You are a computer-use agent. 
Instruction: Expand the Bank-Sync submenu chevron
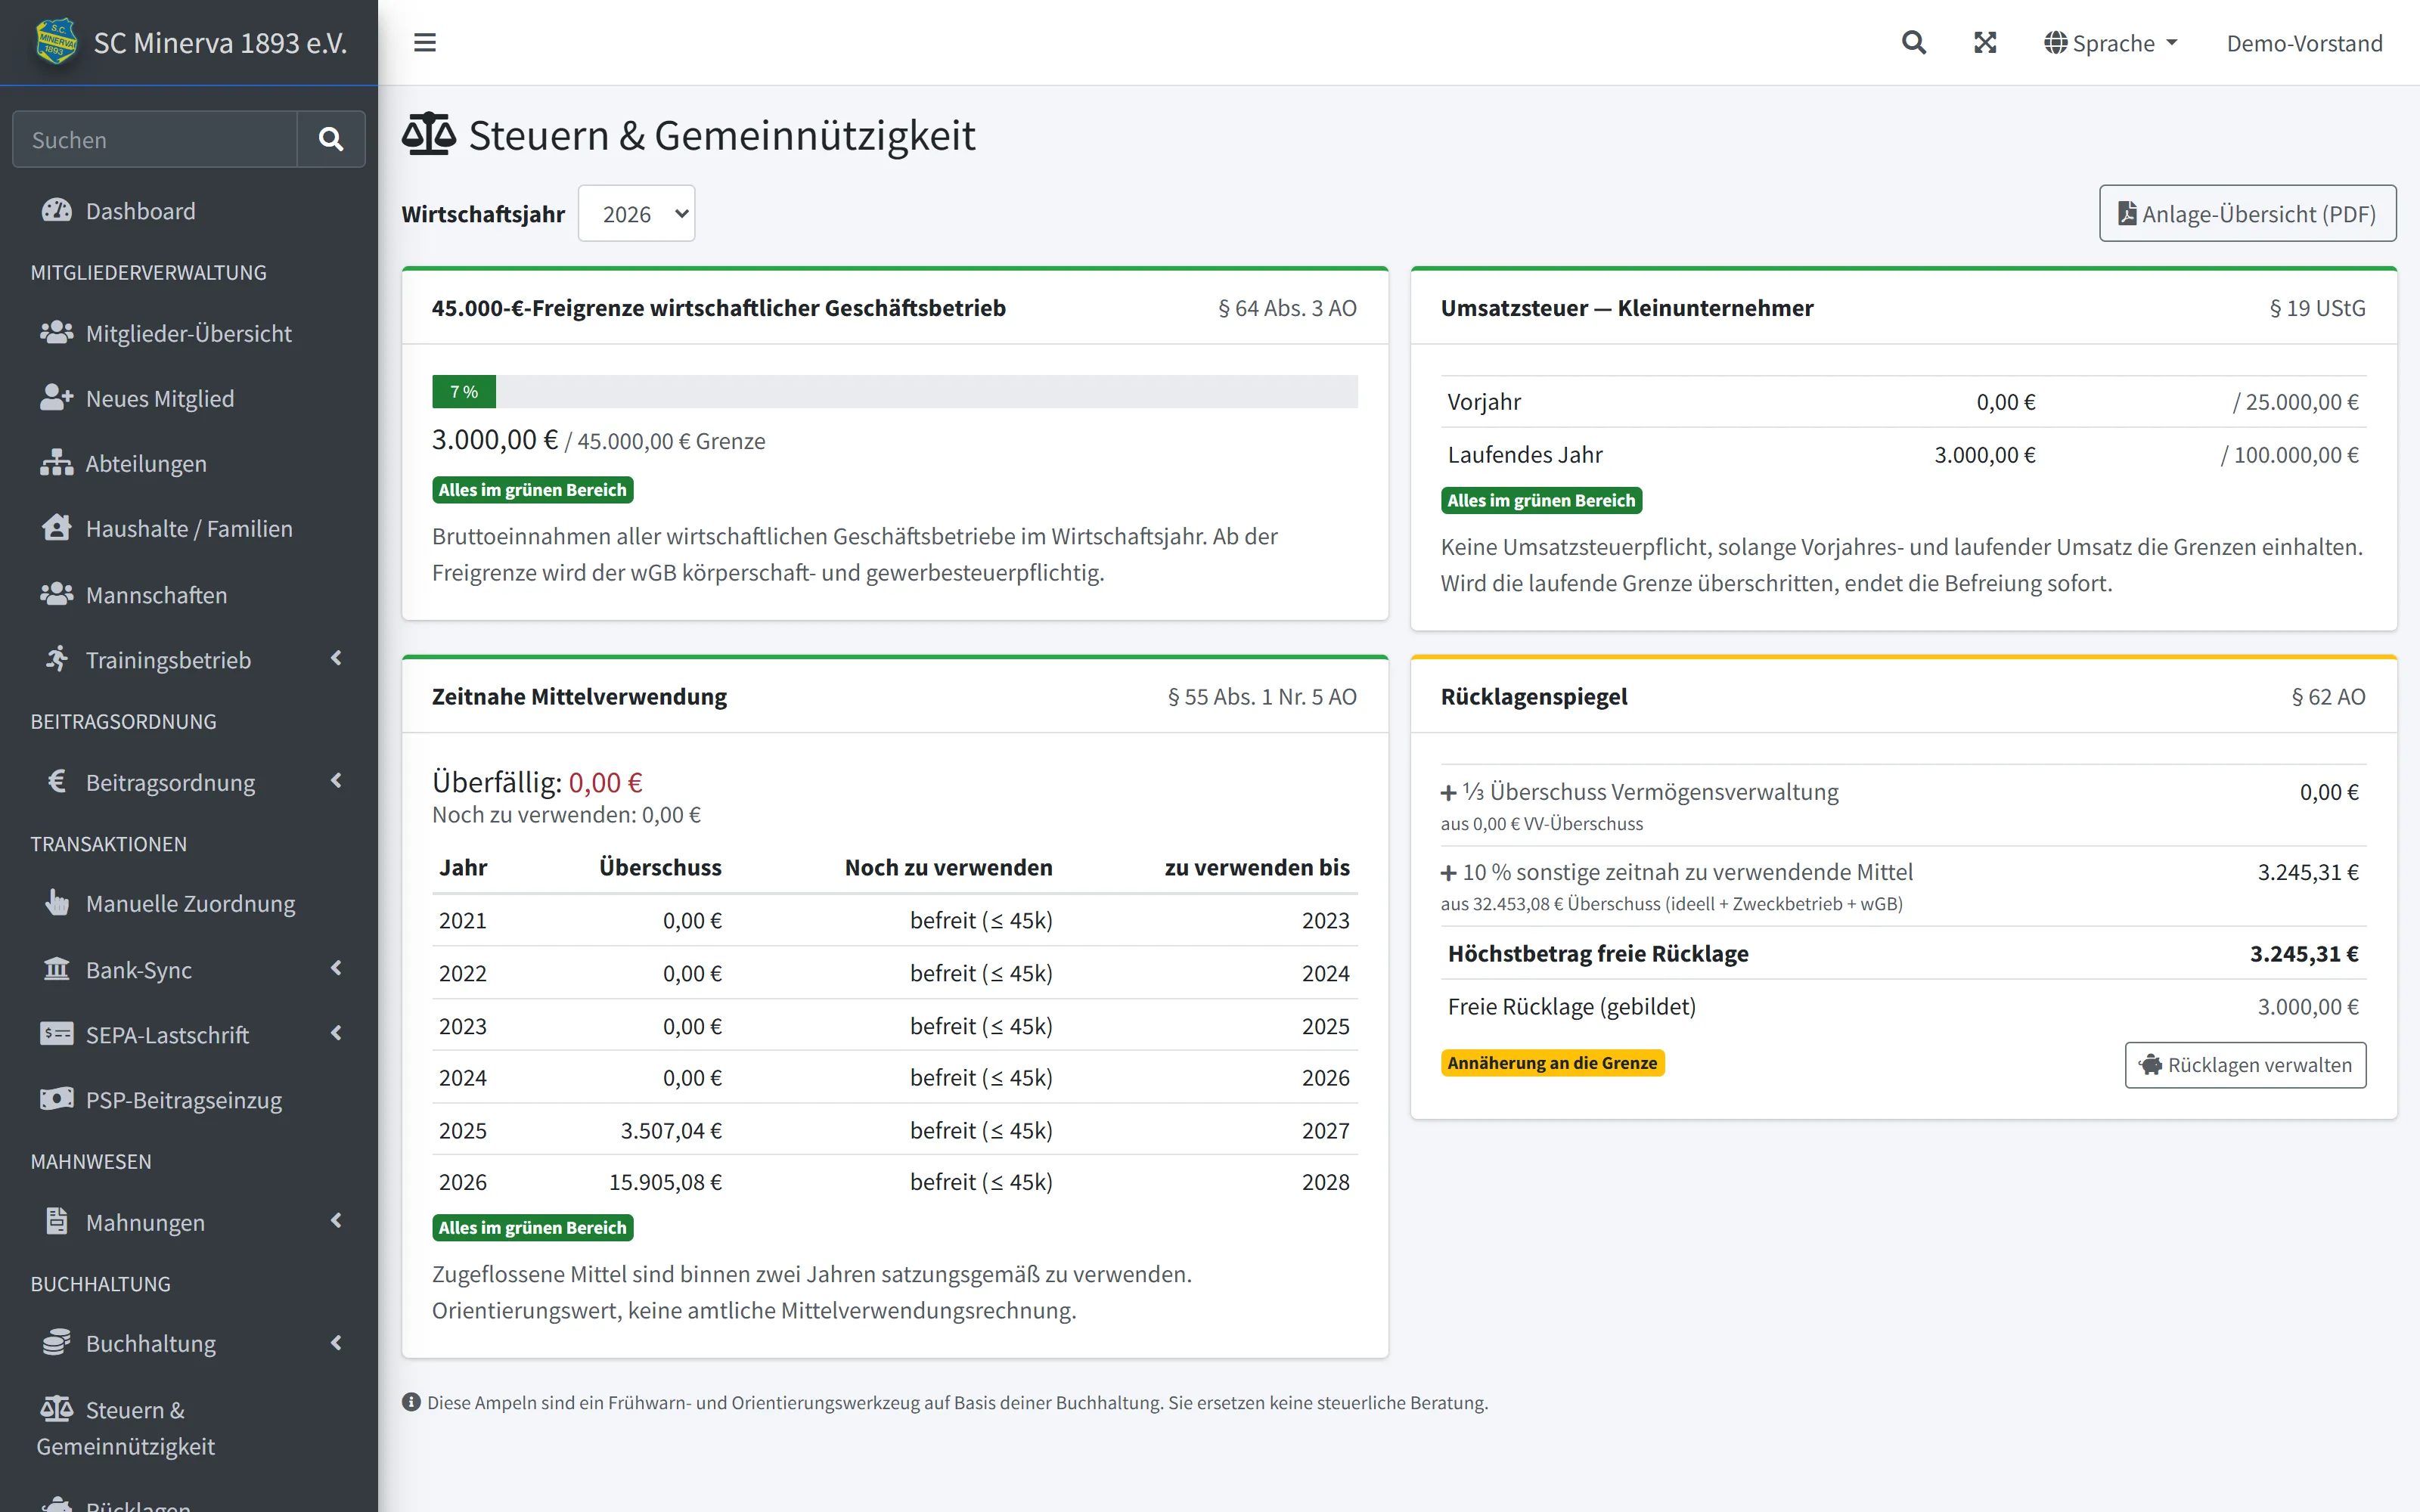point(336,968)
